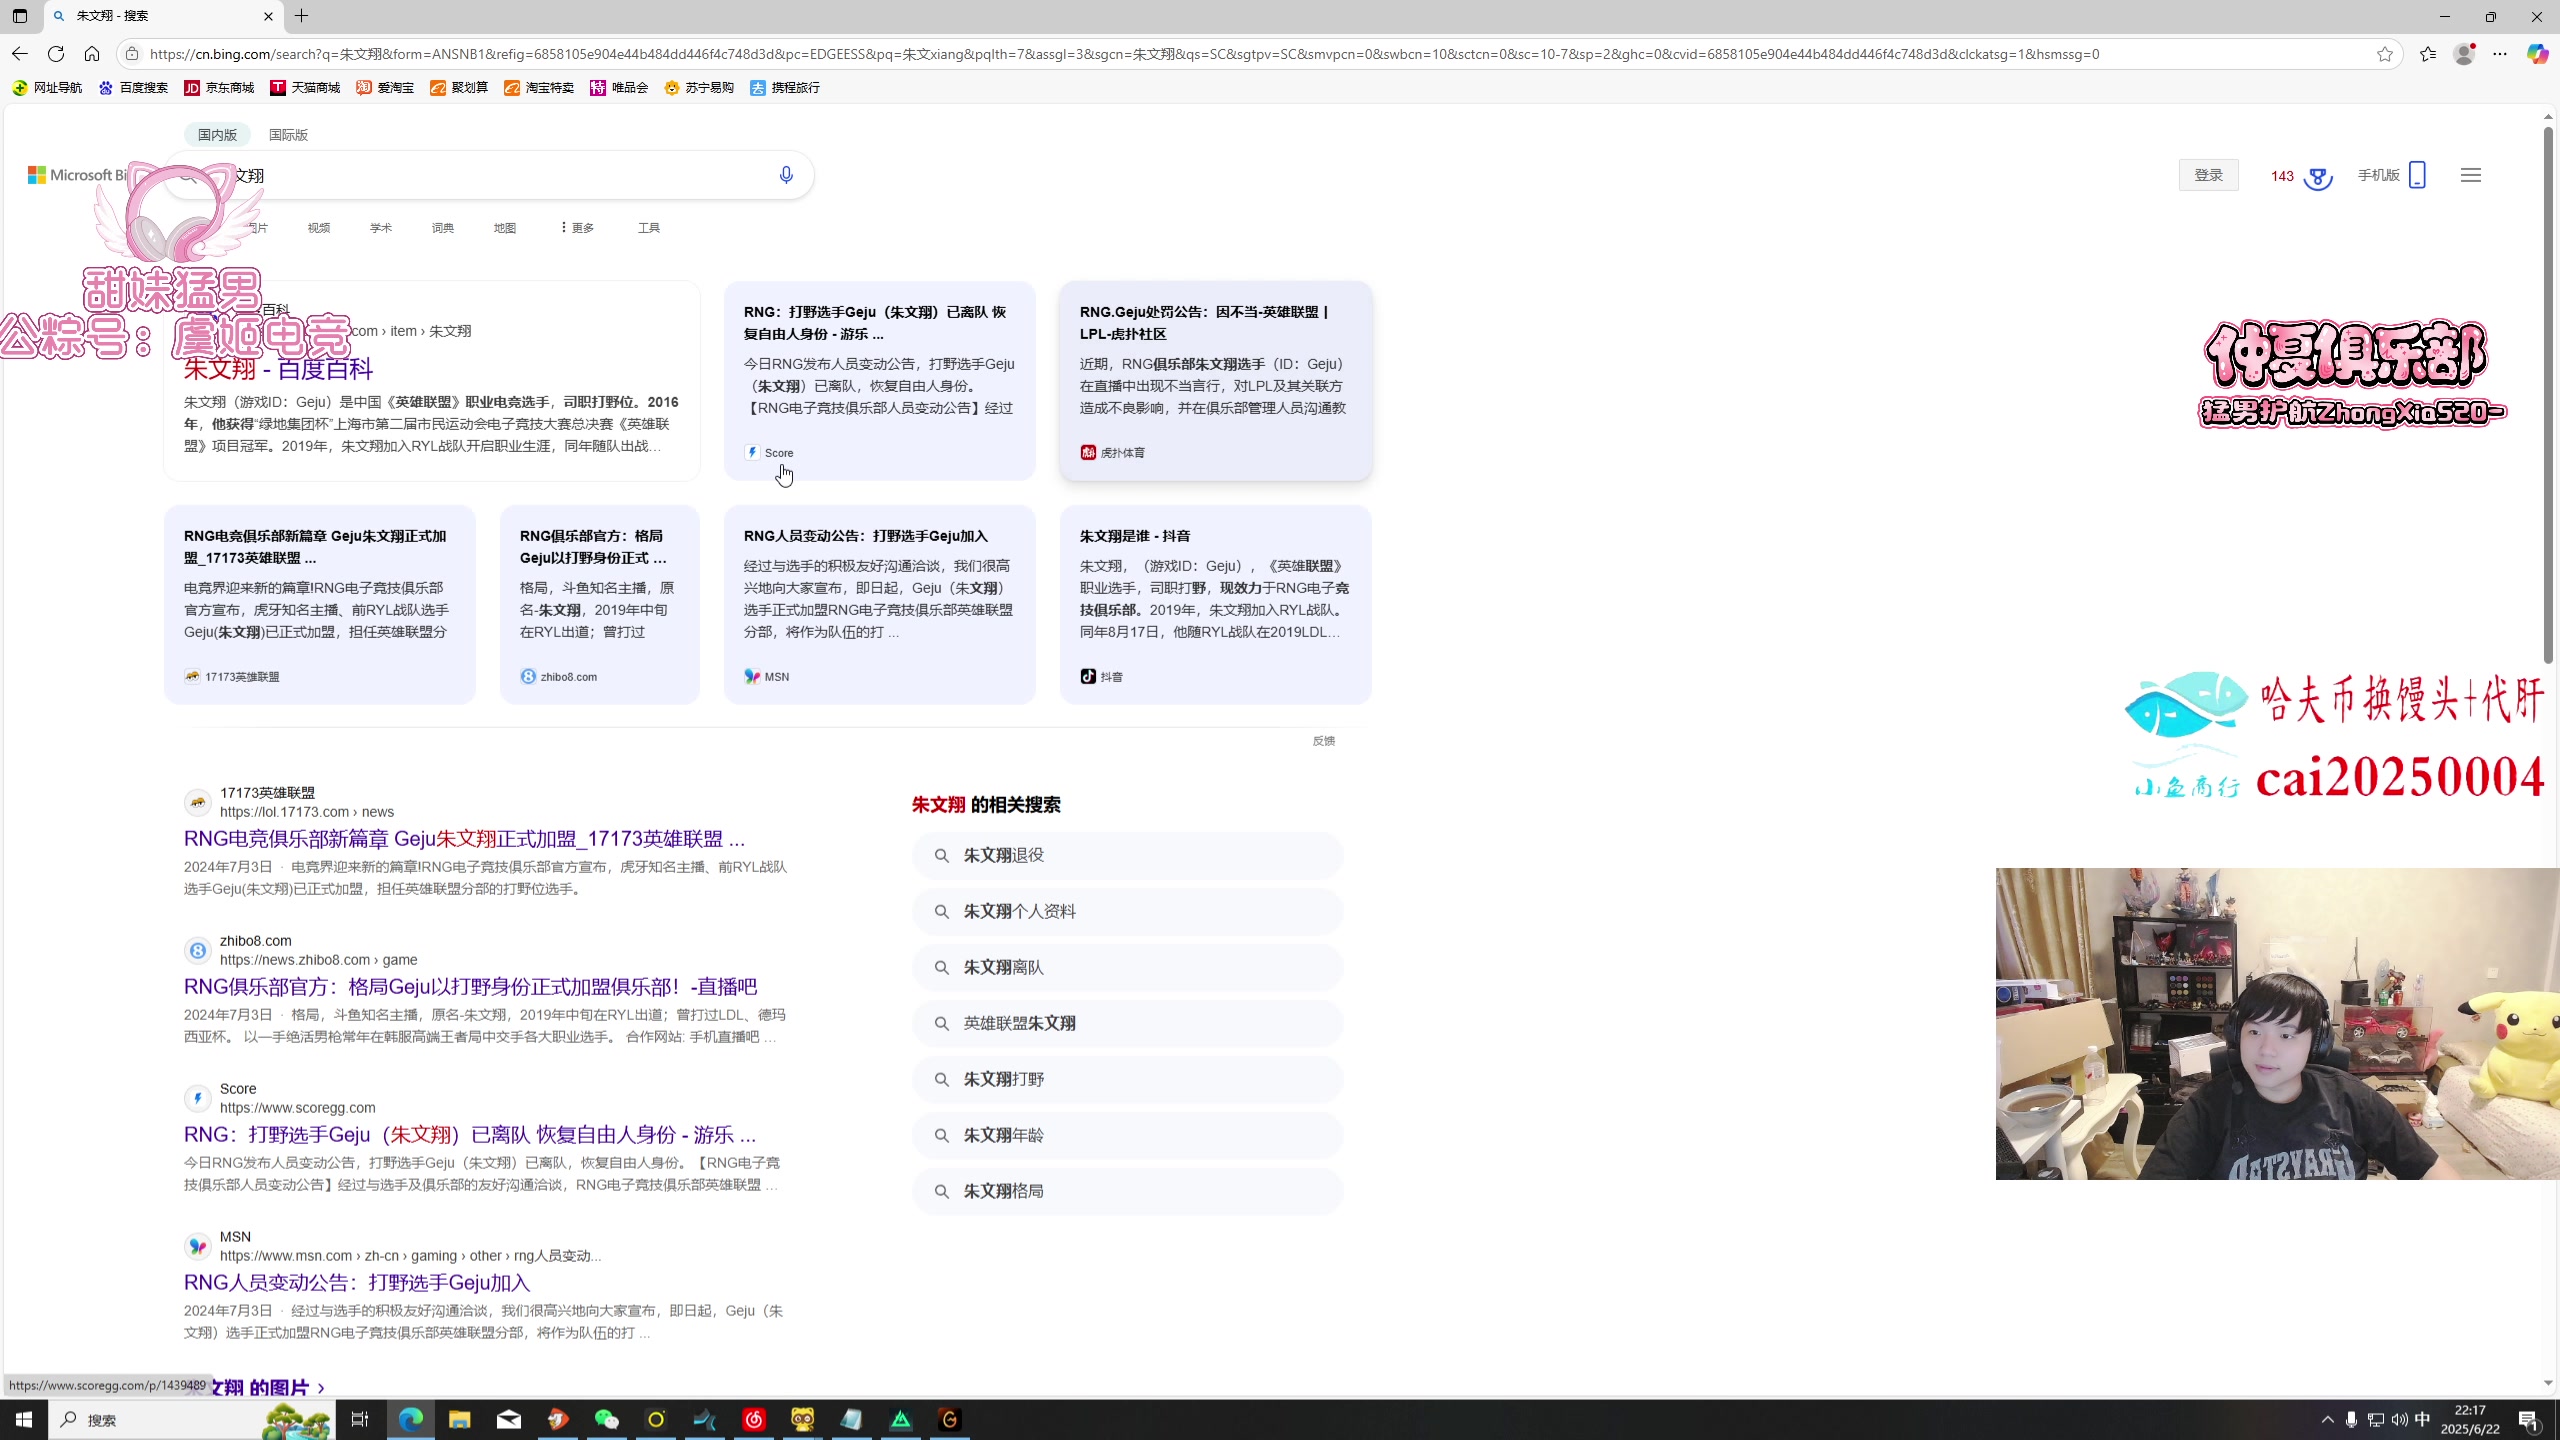Search related term 朱文翔离队
This screenshot has height=1440, width=2560.
coord(1127,967)
